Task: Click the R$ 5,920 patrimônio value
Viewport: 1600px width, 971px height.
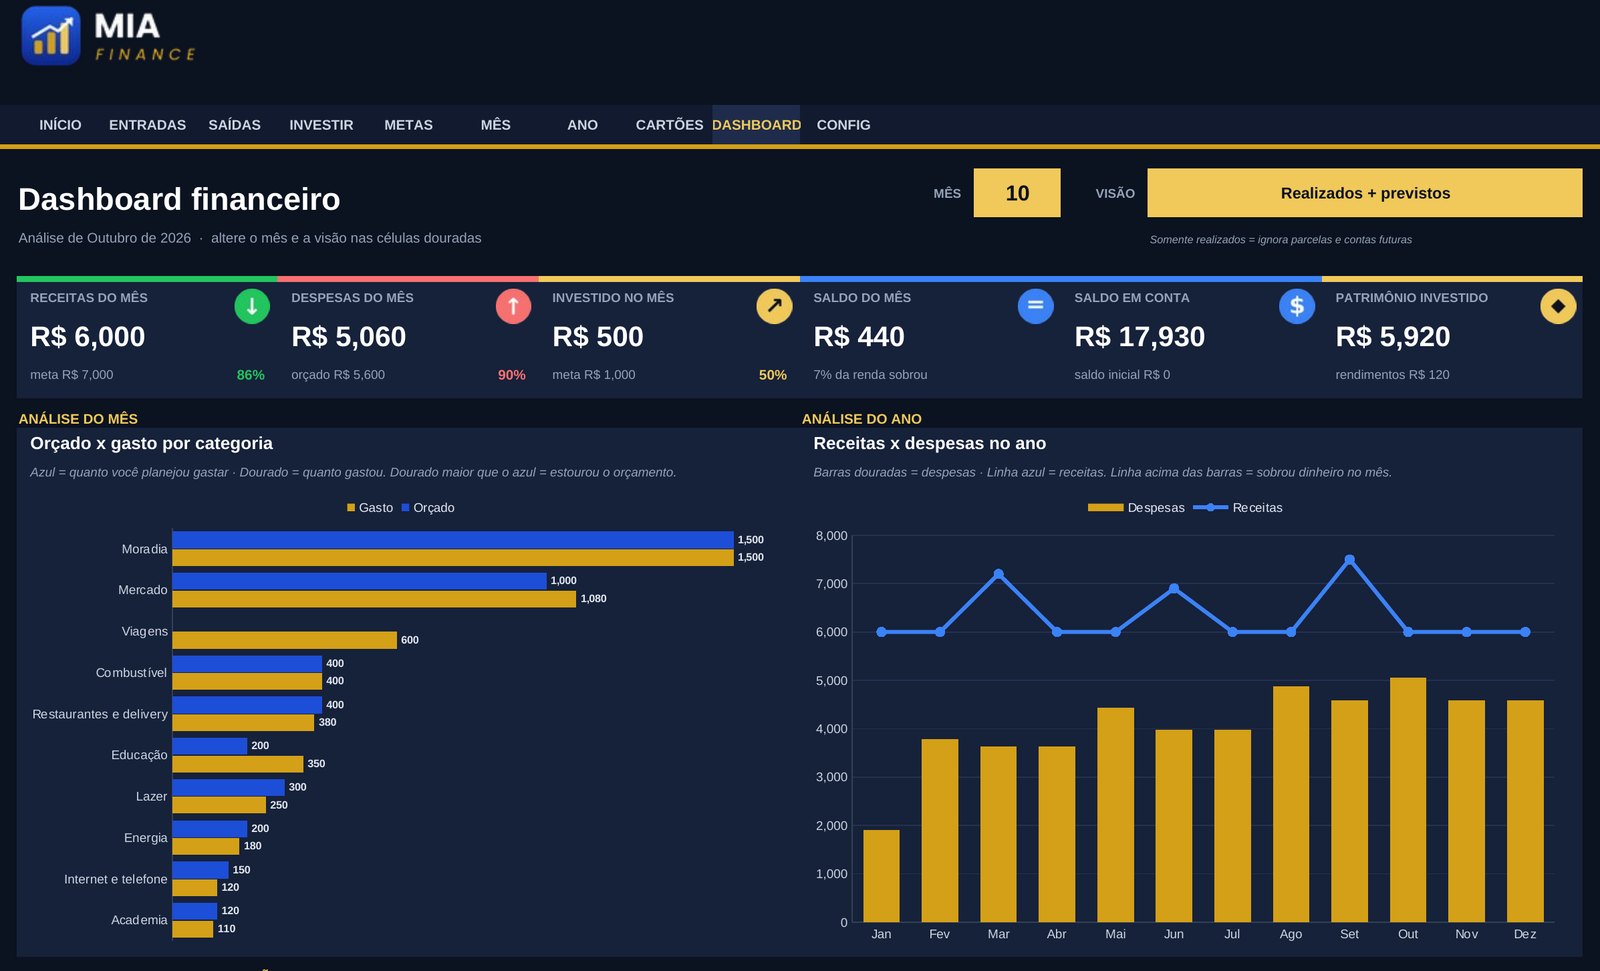Action: (x=1393, y=337)
